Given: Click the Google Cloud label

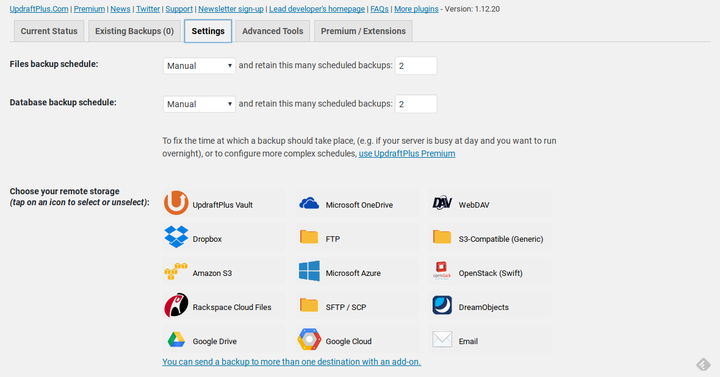Looking at the screenshot, I should [x=349, y=341].
